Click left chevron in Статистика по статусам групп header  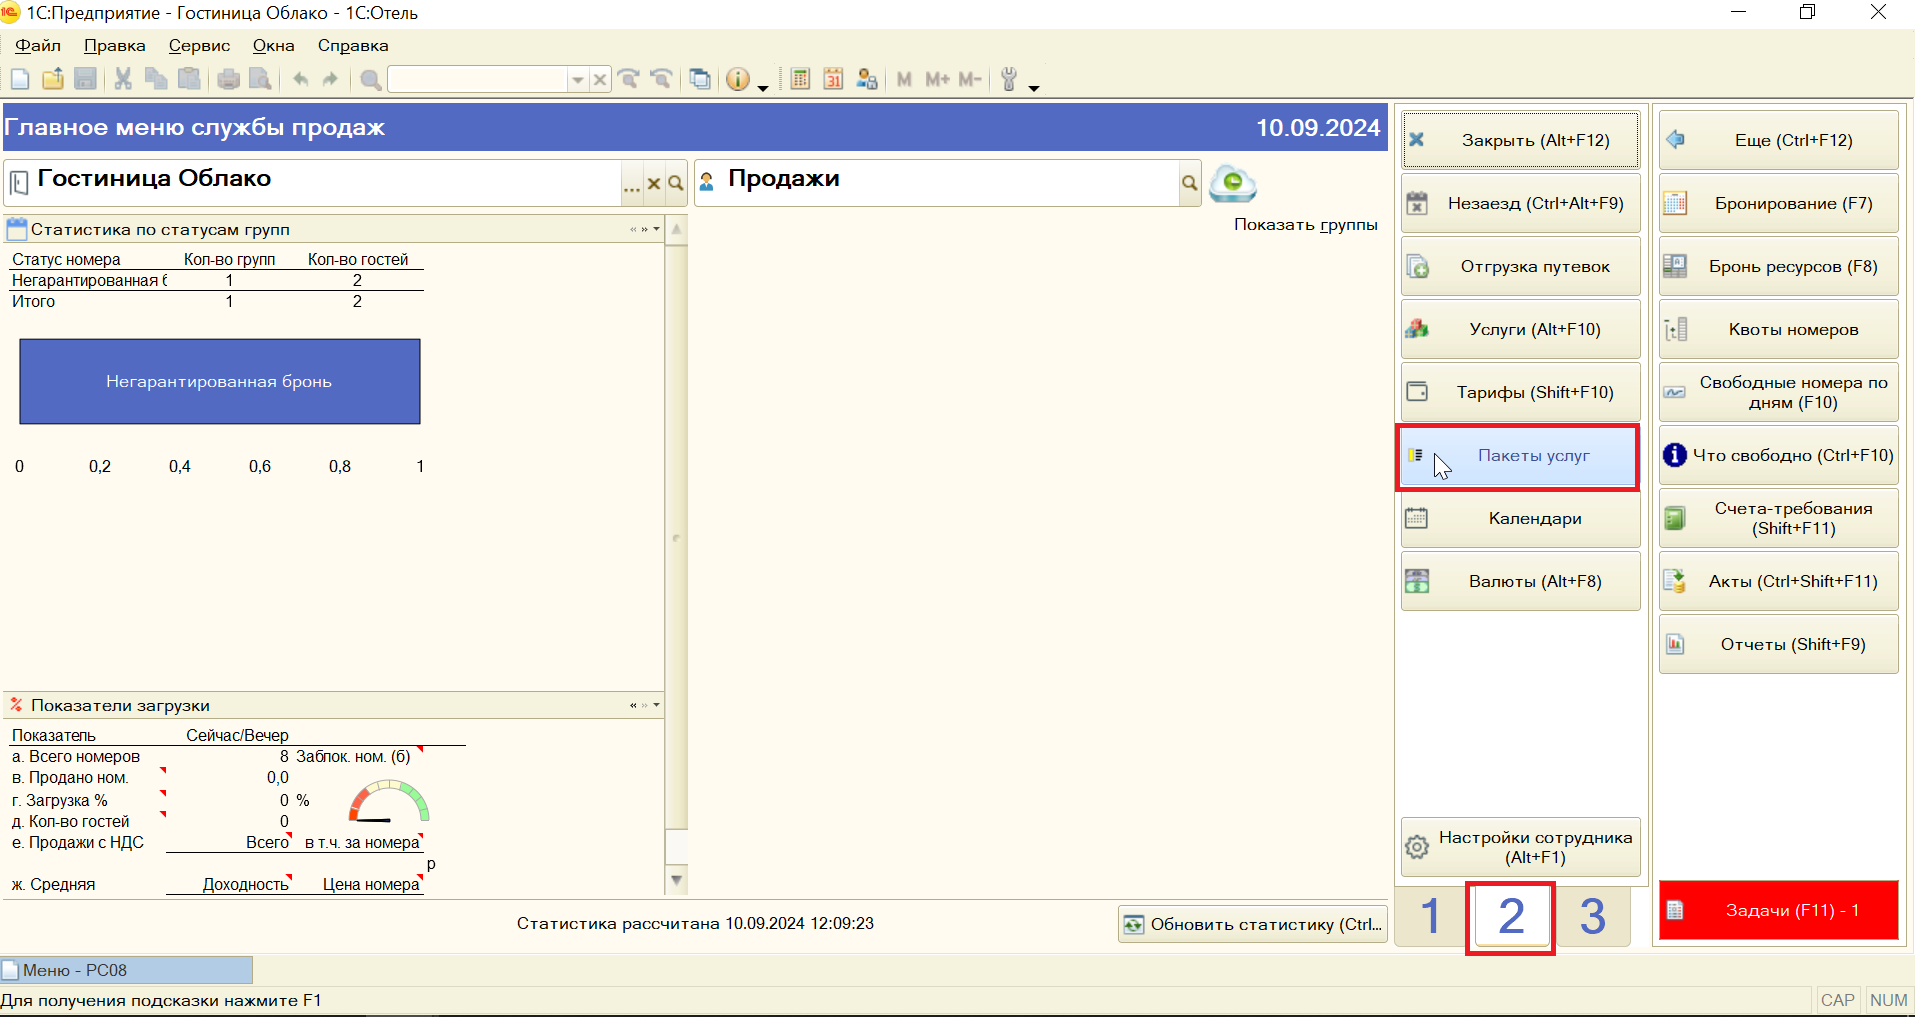coord(633,229)
